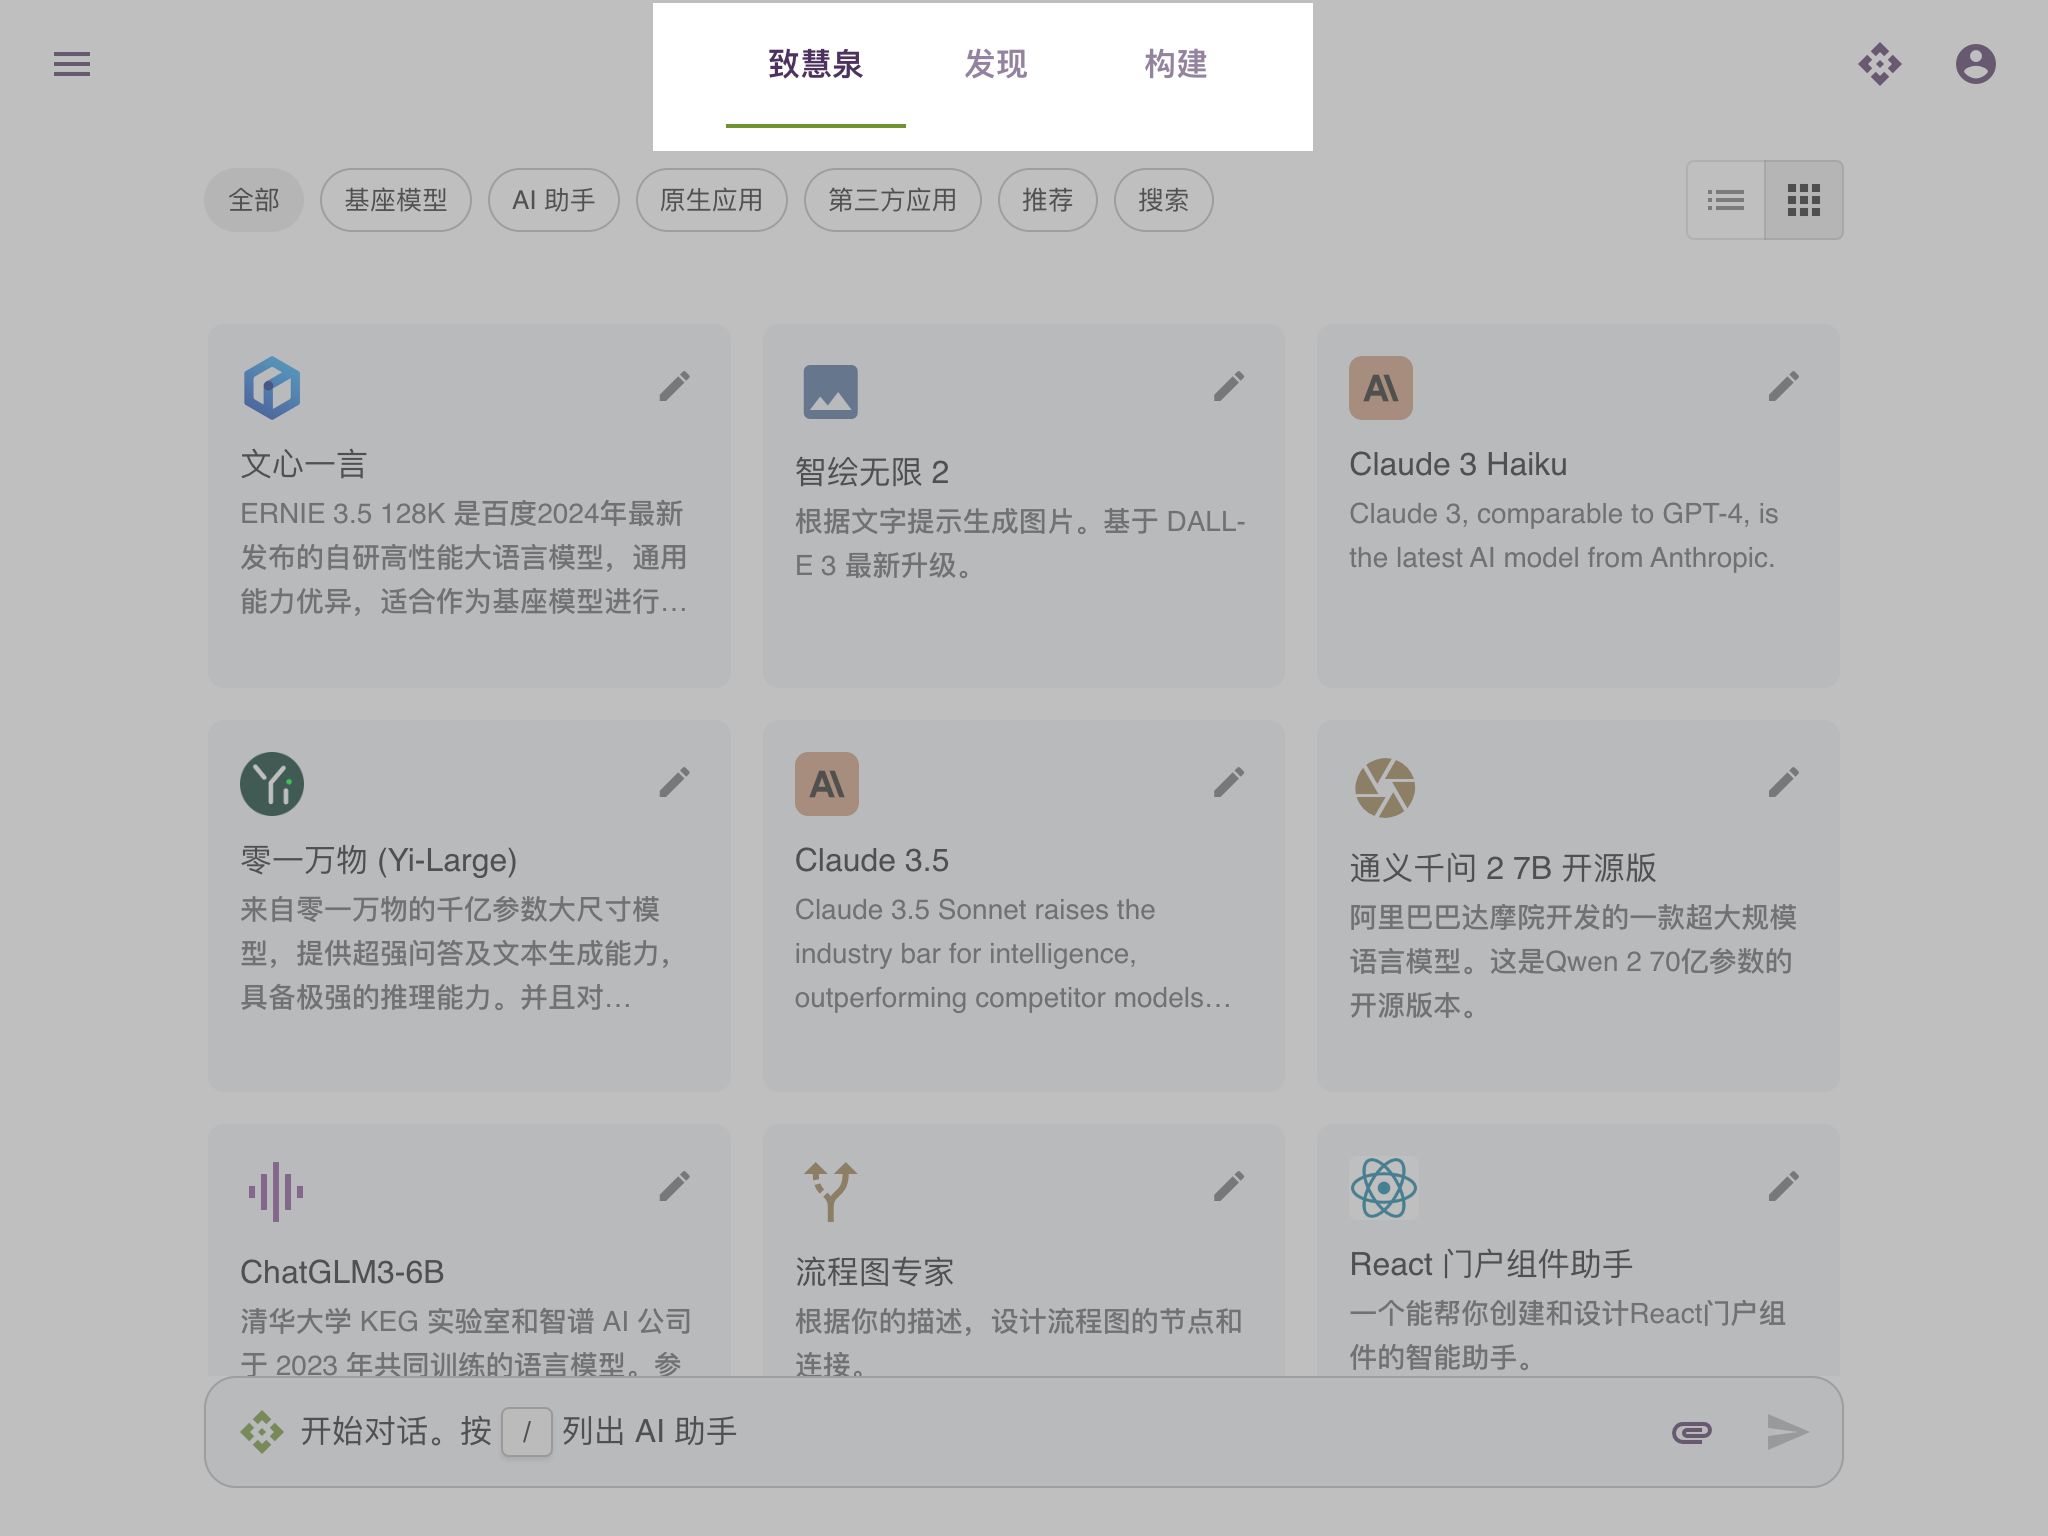Edit the ChatGLM3-6B card pencil icon
The height and width of the screenshot is (1536, 2048).
pos(675,1186)
